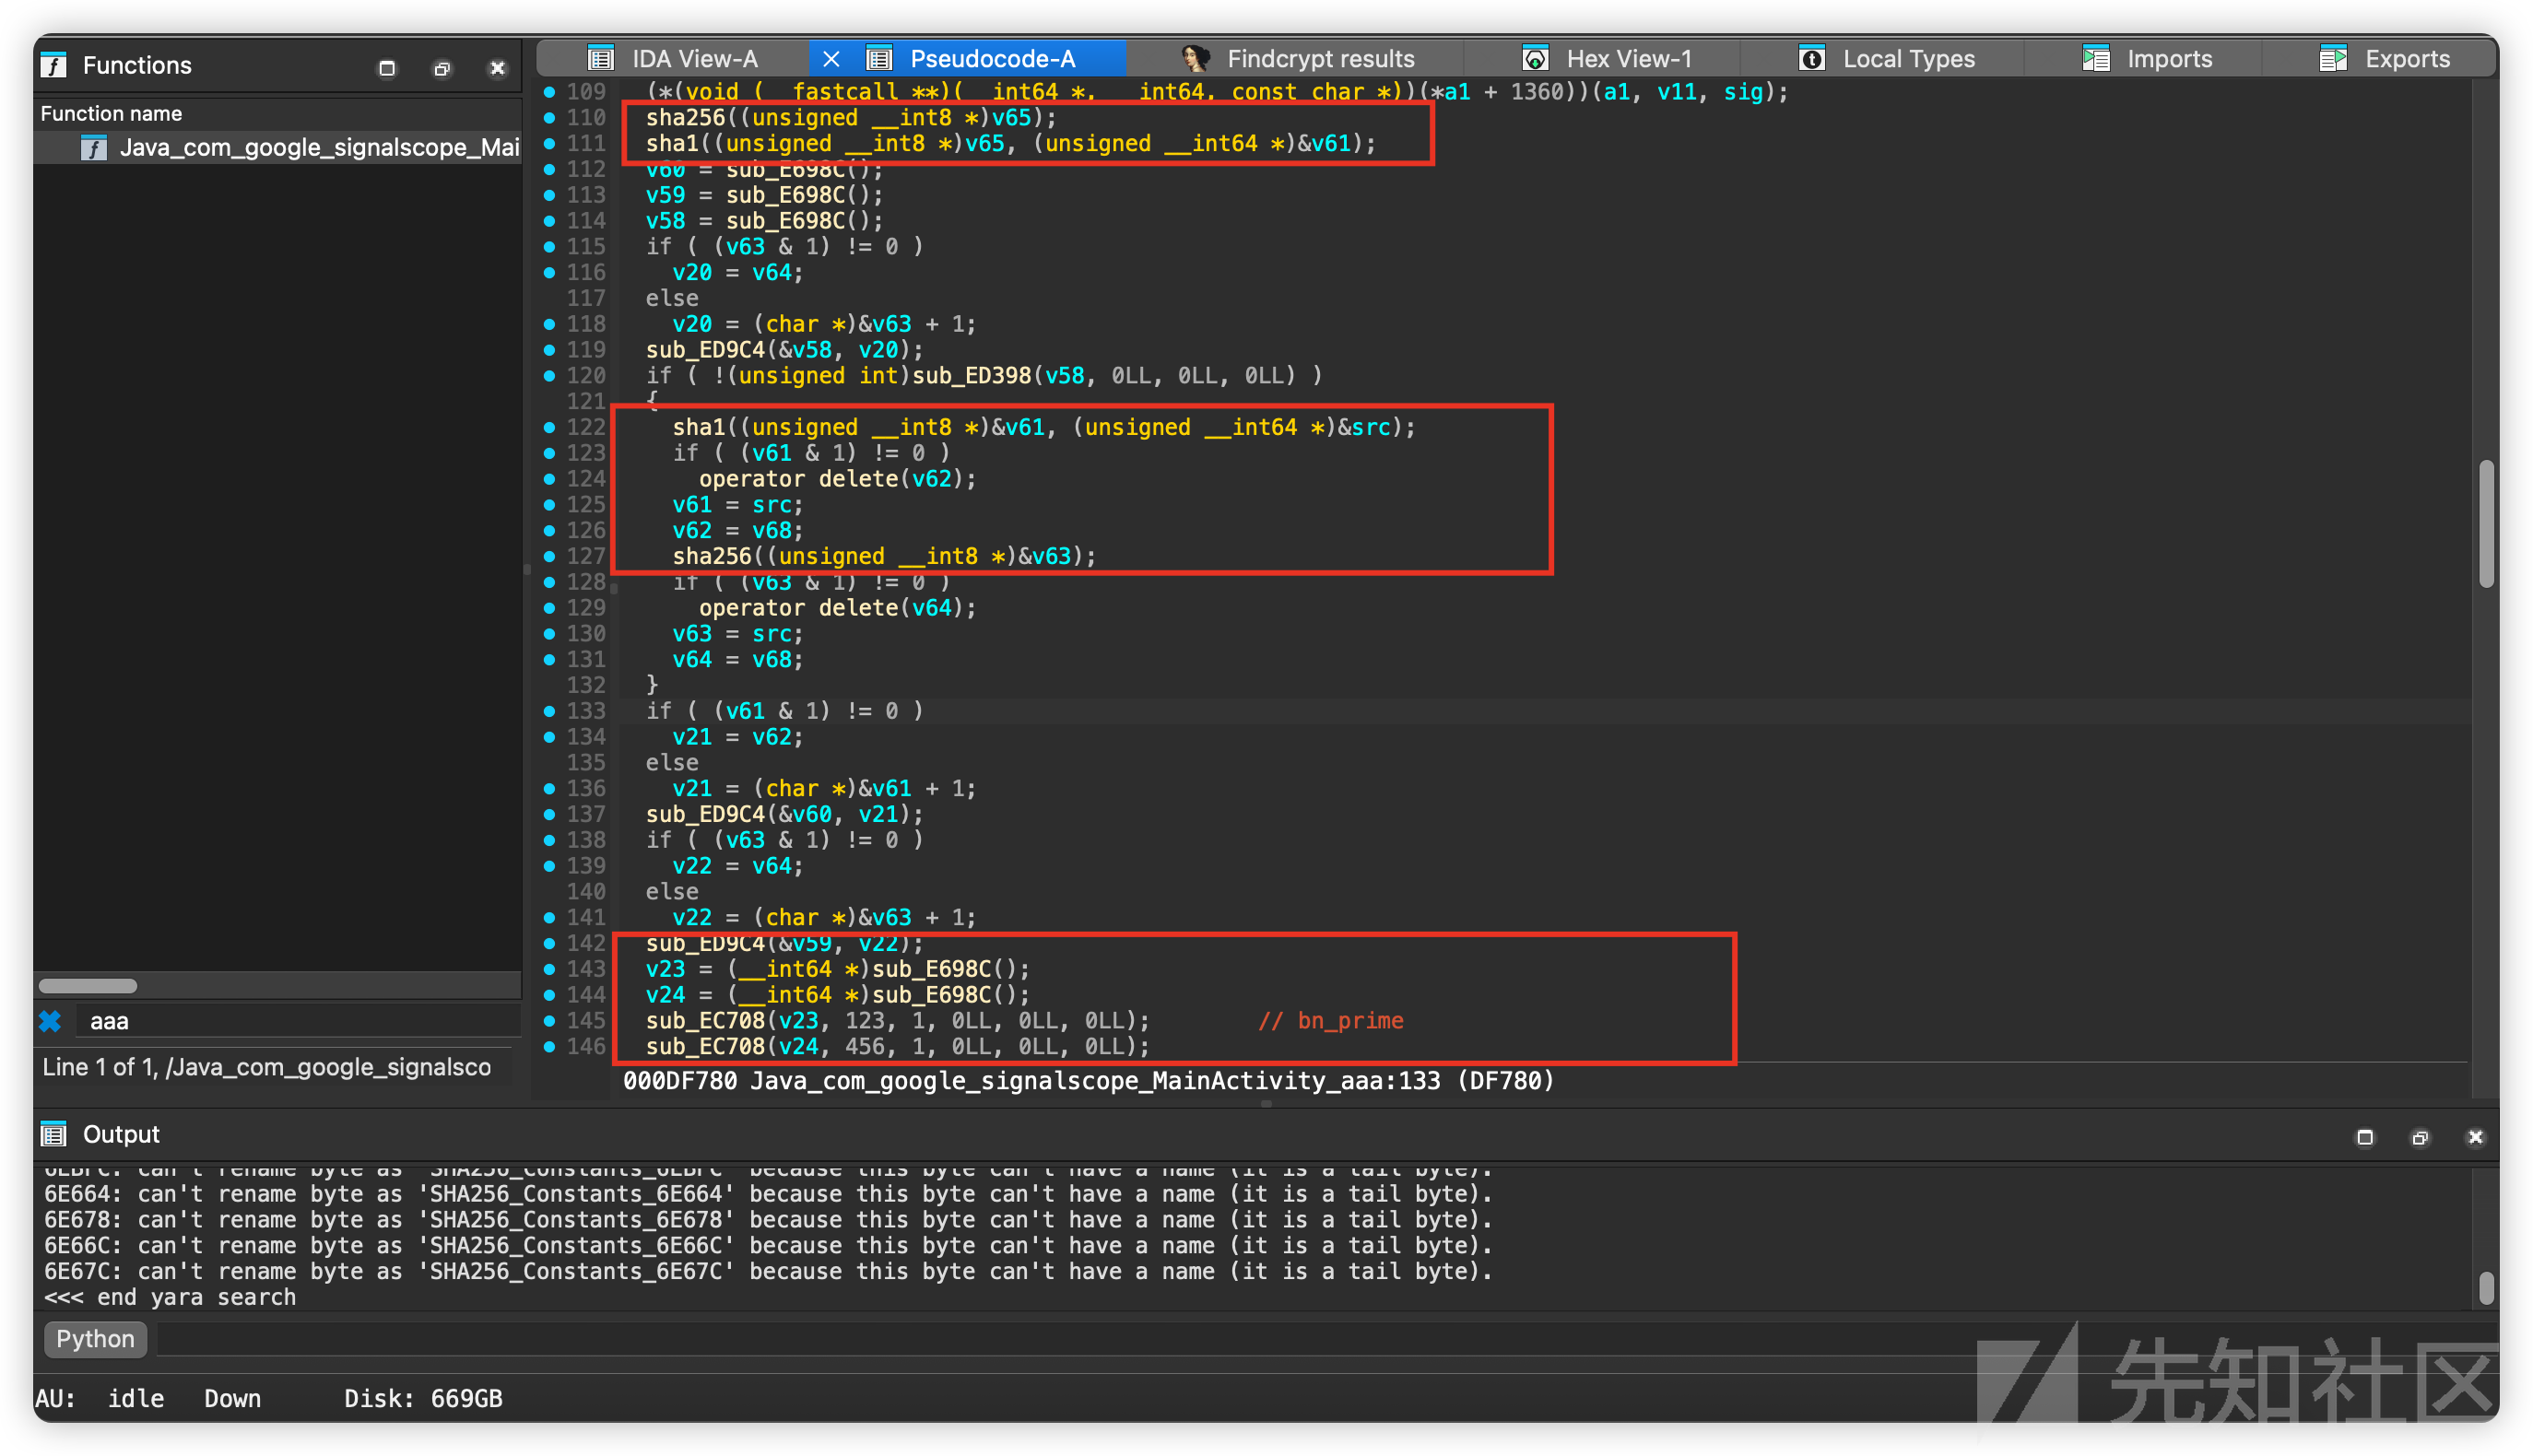Image resolution: width=2533 pixels, height=1456 pixels.
Task: Toggle breakpoint dot on line 137
Action: click(549, 814)
